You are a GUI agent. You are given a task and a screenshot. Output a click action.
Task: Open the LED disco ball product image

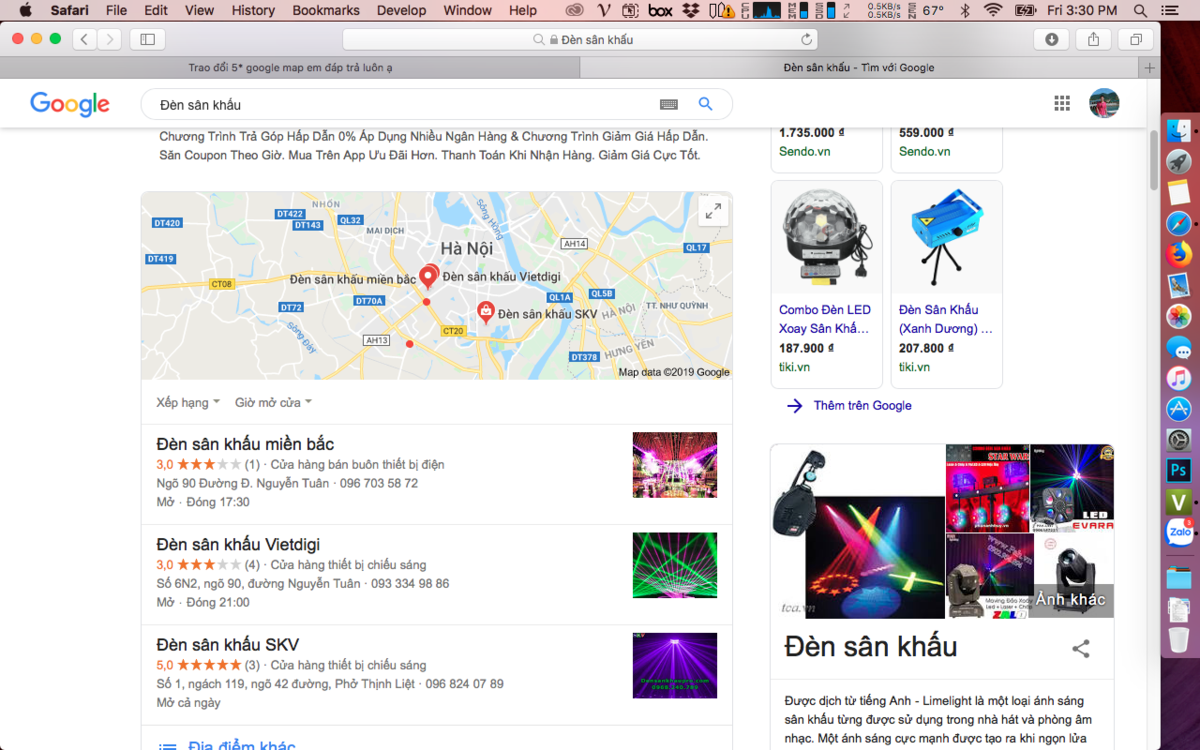tap(826, 237)
